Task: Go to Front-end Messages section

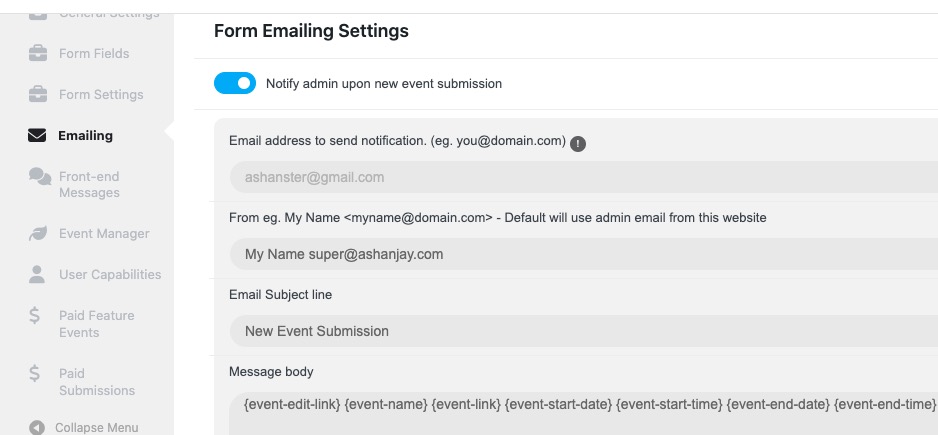Action: [x=89, y=185]
